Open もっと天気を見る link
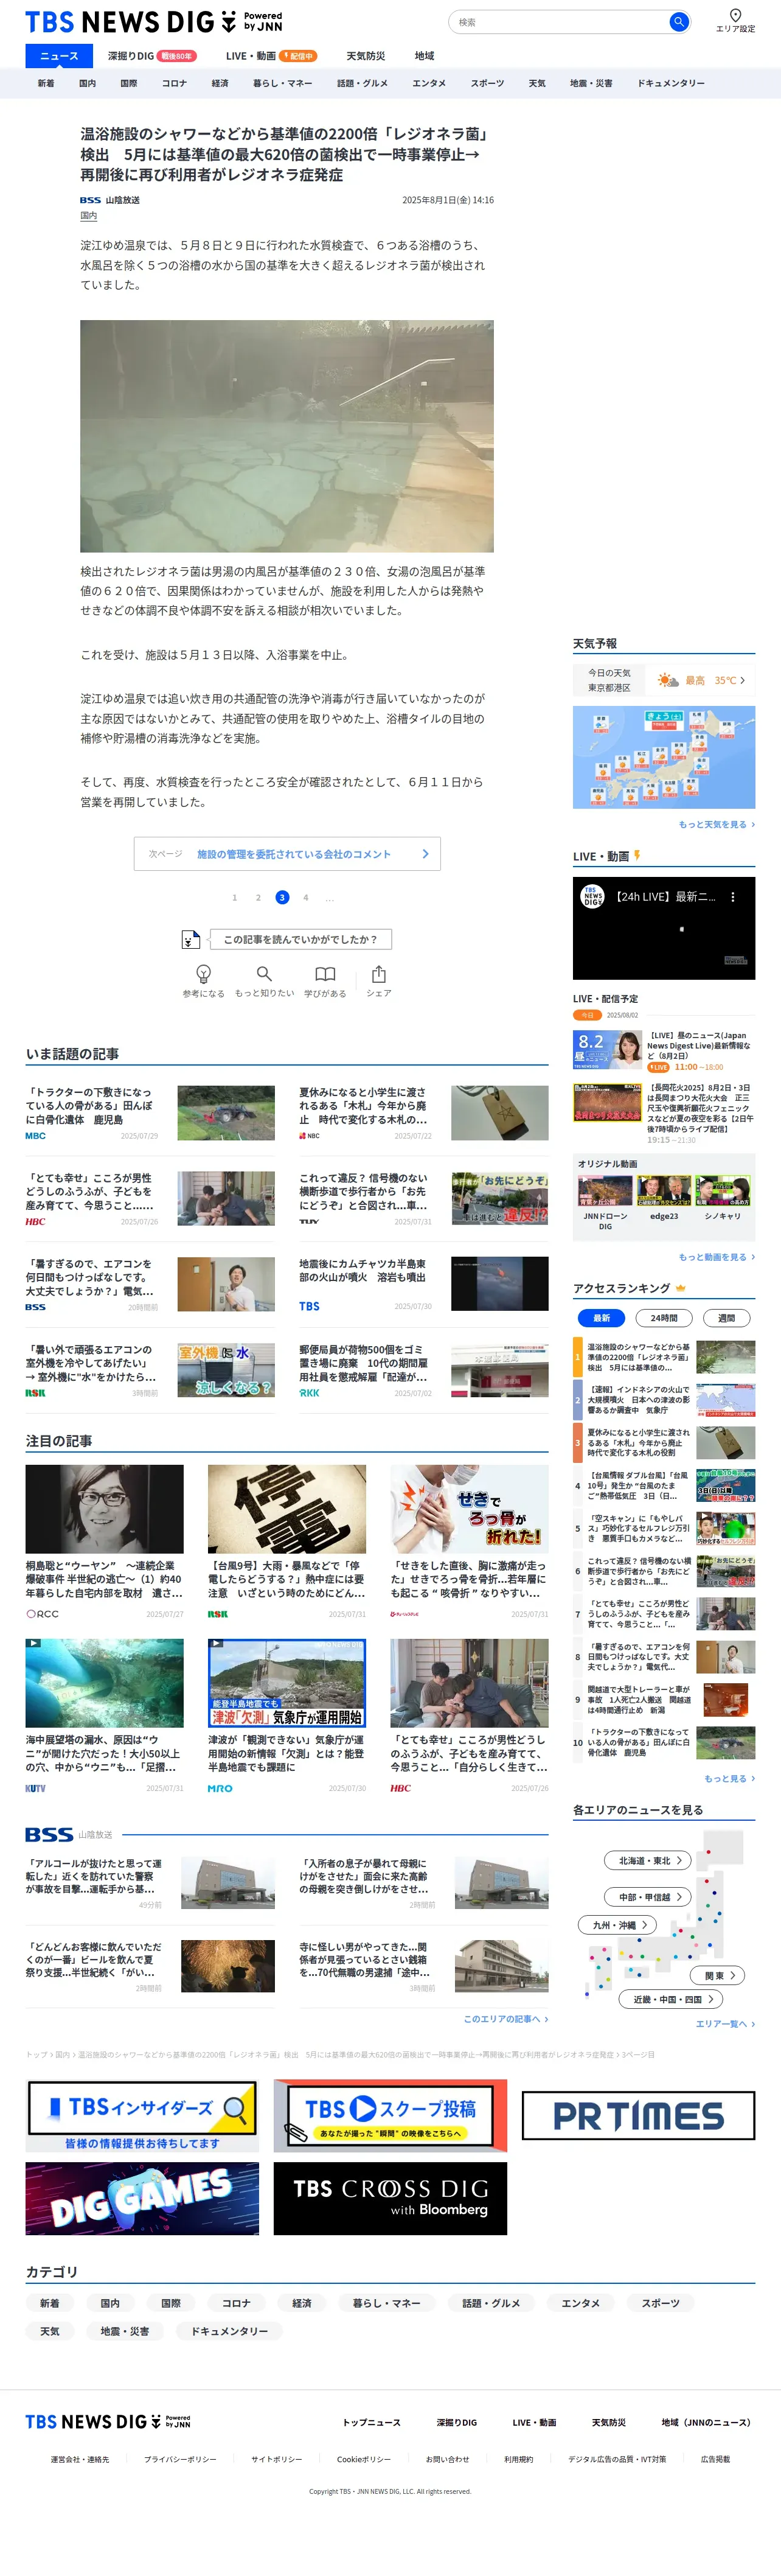Viewport: 781px width, 2576px height. (717, 824)
